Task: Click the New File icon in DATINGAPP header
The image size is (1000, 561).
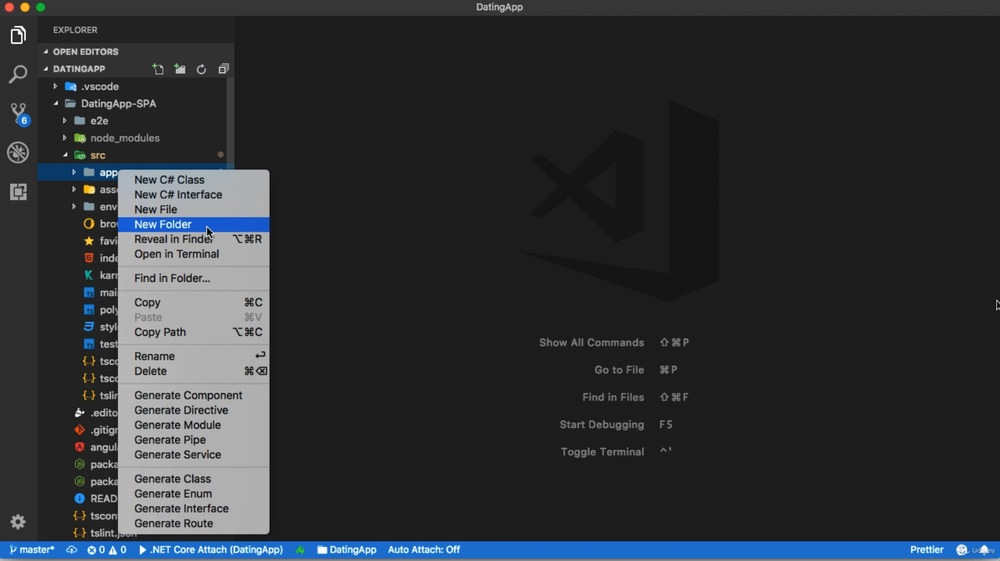Action: point(158,69)
